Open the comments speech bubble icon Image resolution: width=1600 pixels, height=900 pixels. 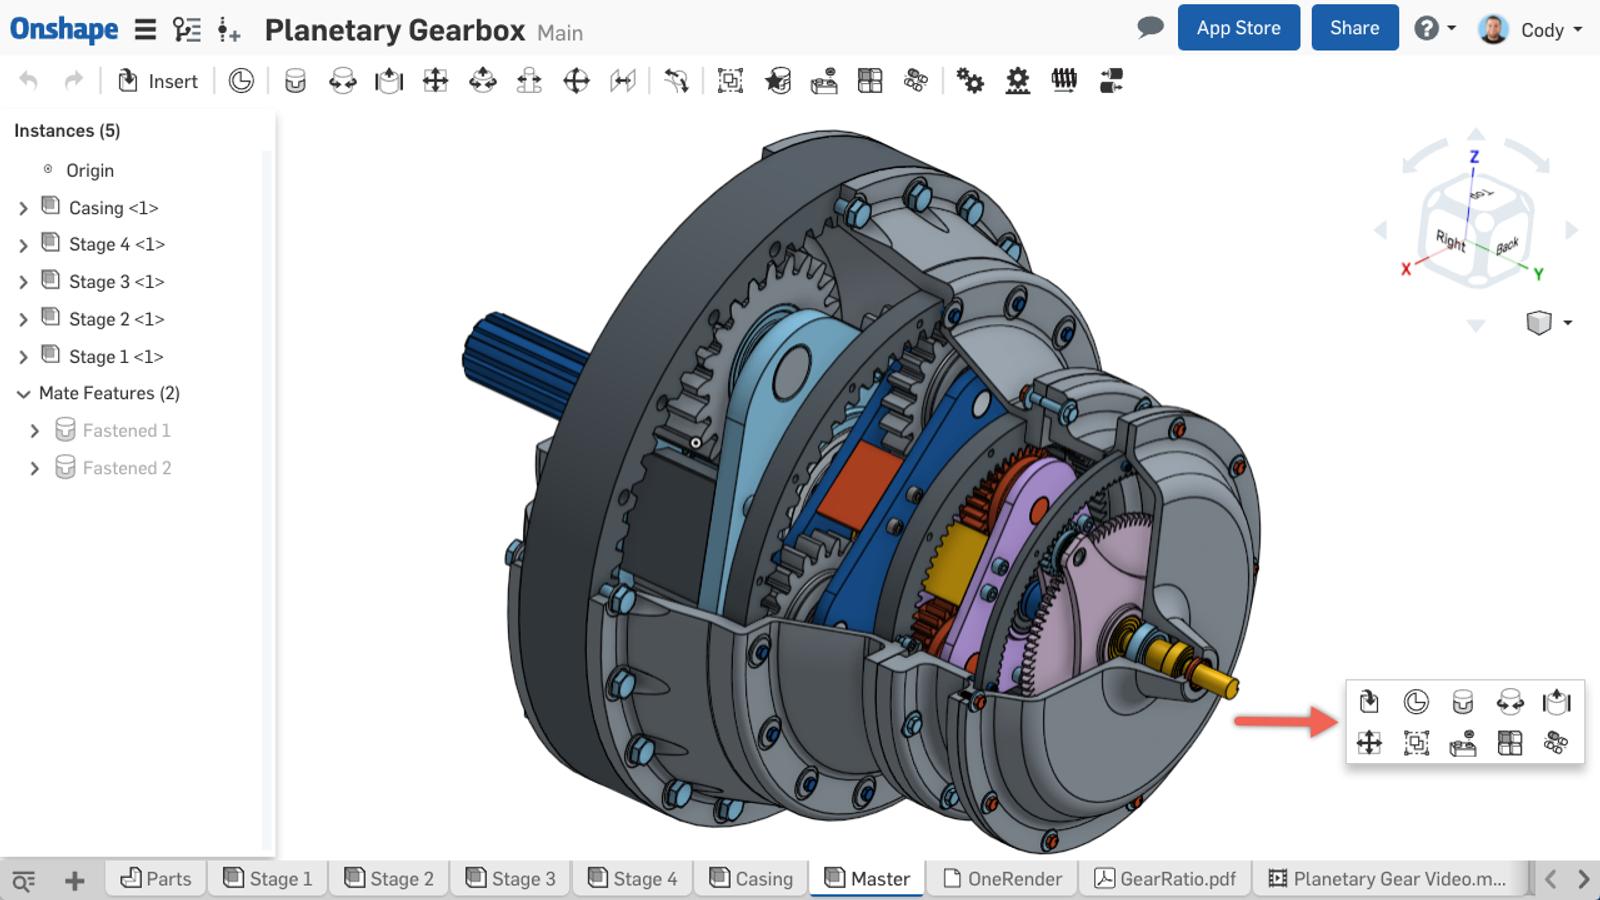point(1150,27)
